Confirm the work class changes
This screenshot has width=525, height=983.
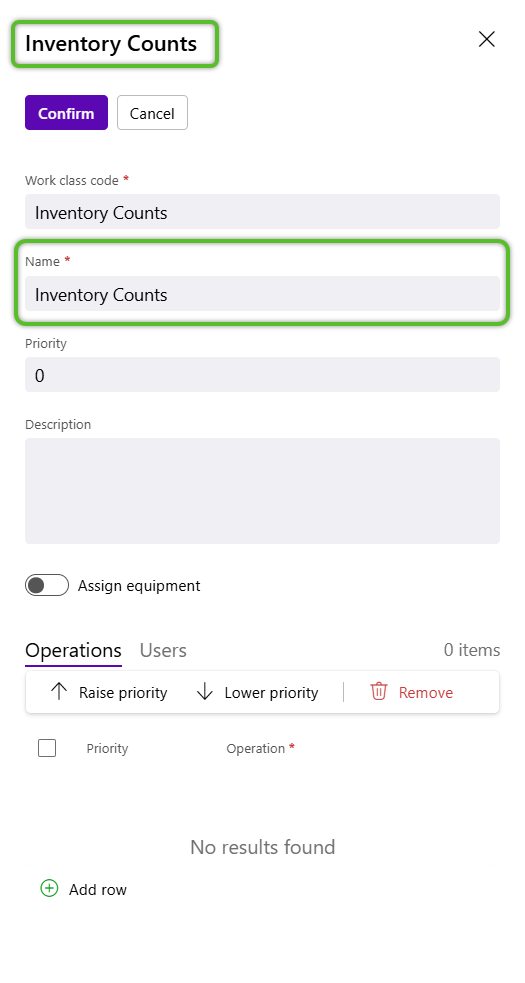[66, 113]
